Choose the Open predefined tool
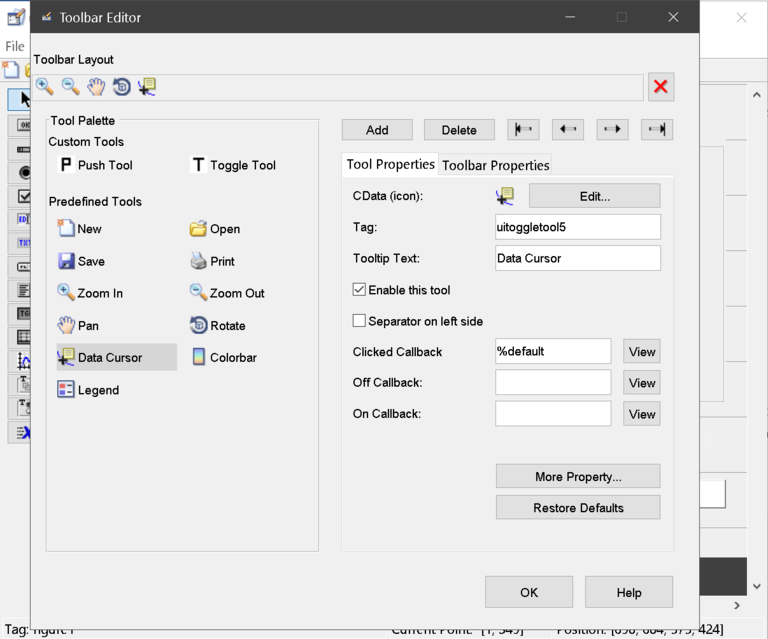Image resolution: width=768 pixels, height=639 pixels. click(x=215, y=229)
